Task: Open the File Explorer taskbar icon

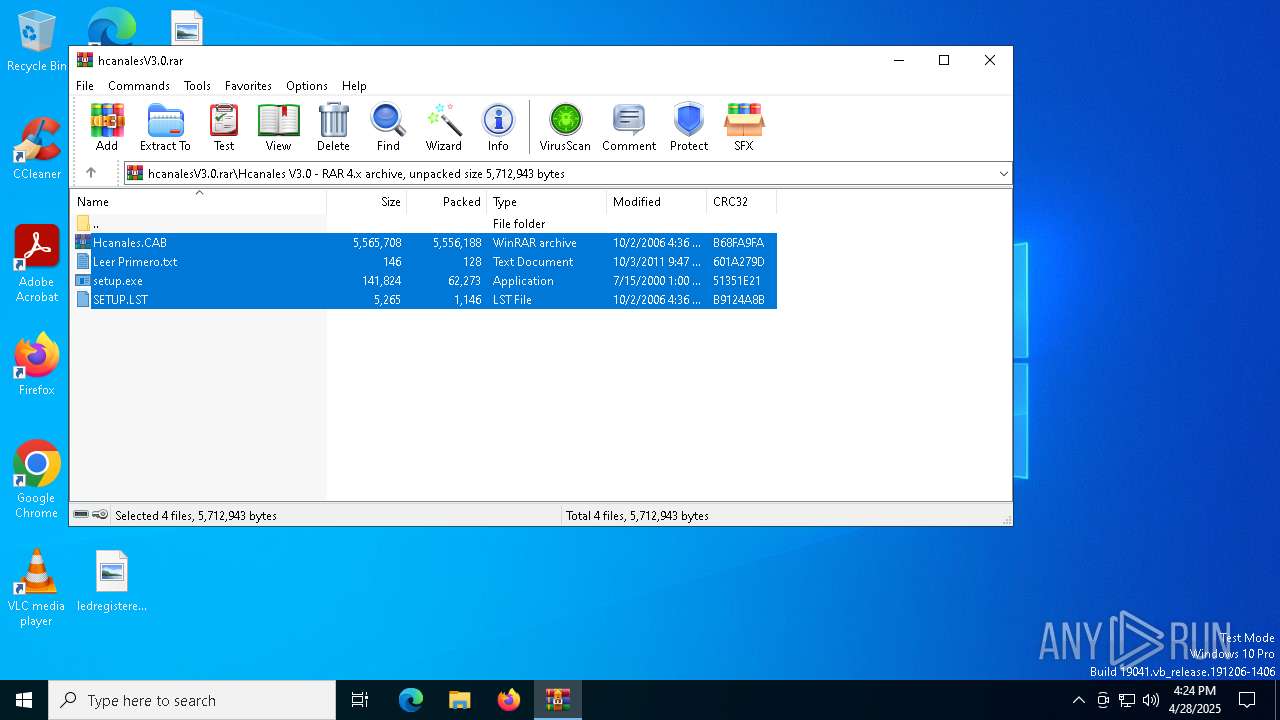Action: click(460, 700)
